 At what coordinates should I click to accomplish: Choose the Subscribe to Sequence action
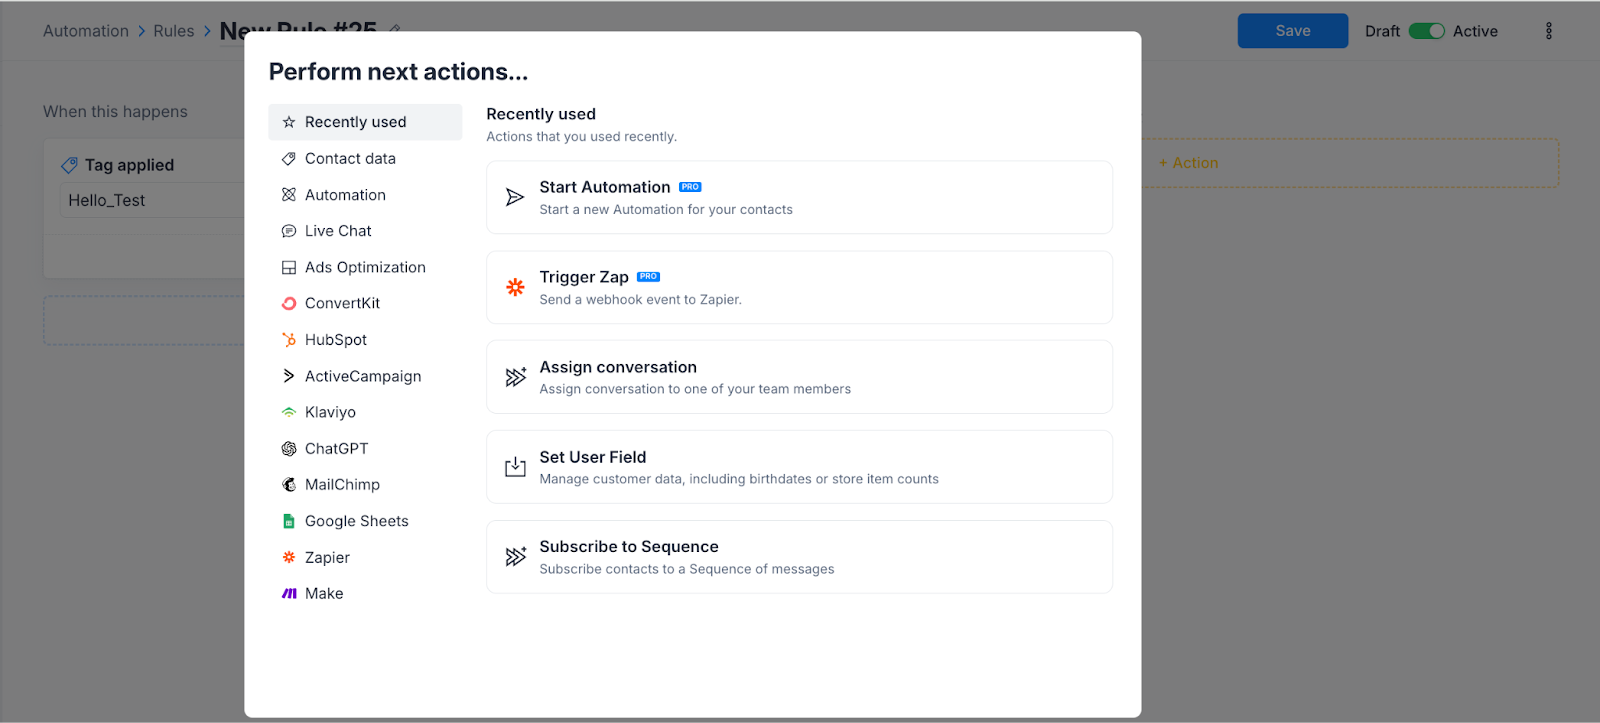coord(798,557)
